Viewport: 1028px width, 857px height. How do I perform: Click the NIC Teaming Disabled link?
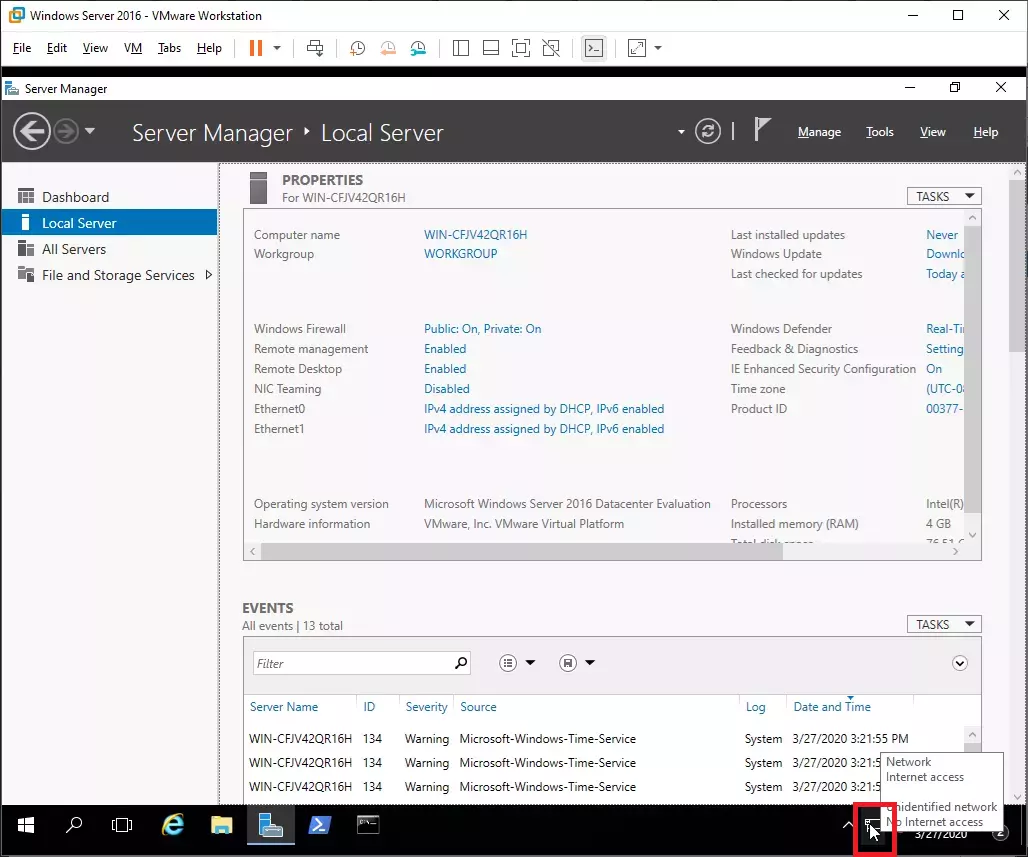click(x=446, y=389)
